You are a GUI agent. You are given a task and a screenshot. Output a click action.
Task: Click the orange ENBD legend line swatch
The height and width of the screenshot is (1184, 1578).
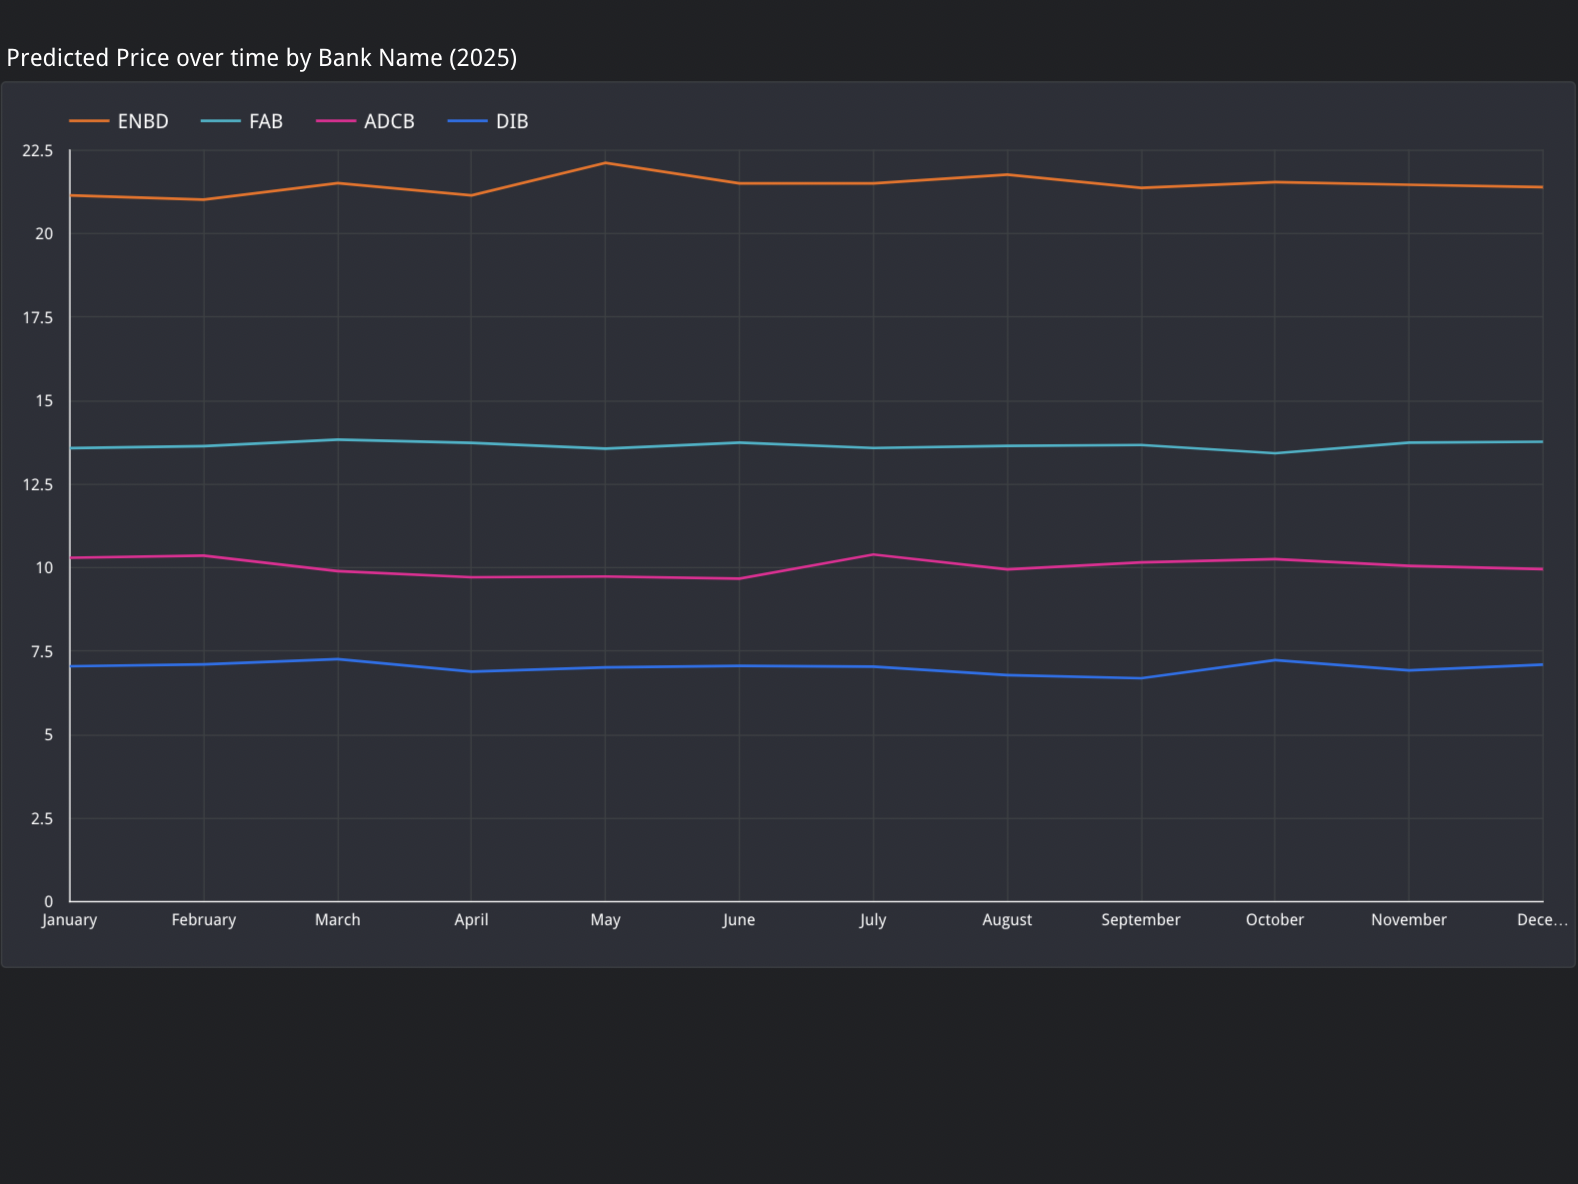tap(89, 121)
